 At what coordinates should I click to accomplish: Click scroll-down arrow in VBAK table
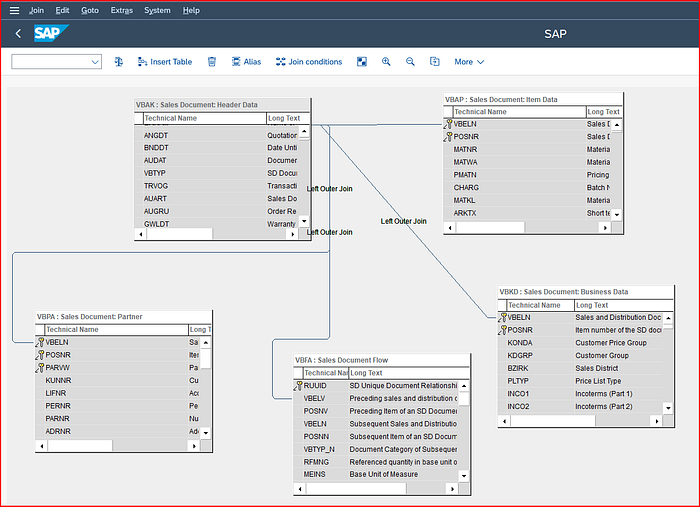(x=304, y=221)
